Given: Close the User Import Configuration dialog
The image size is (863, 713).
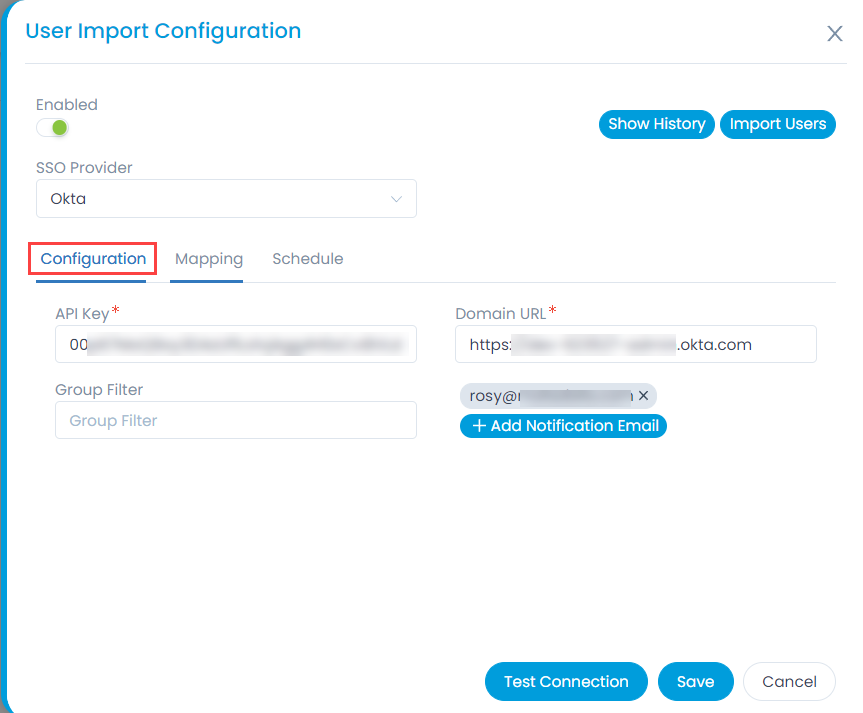Looking at the screenshot, I should tap(834, 34).
